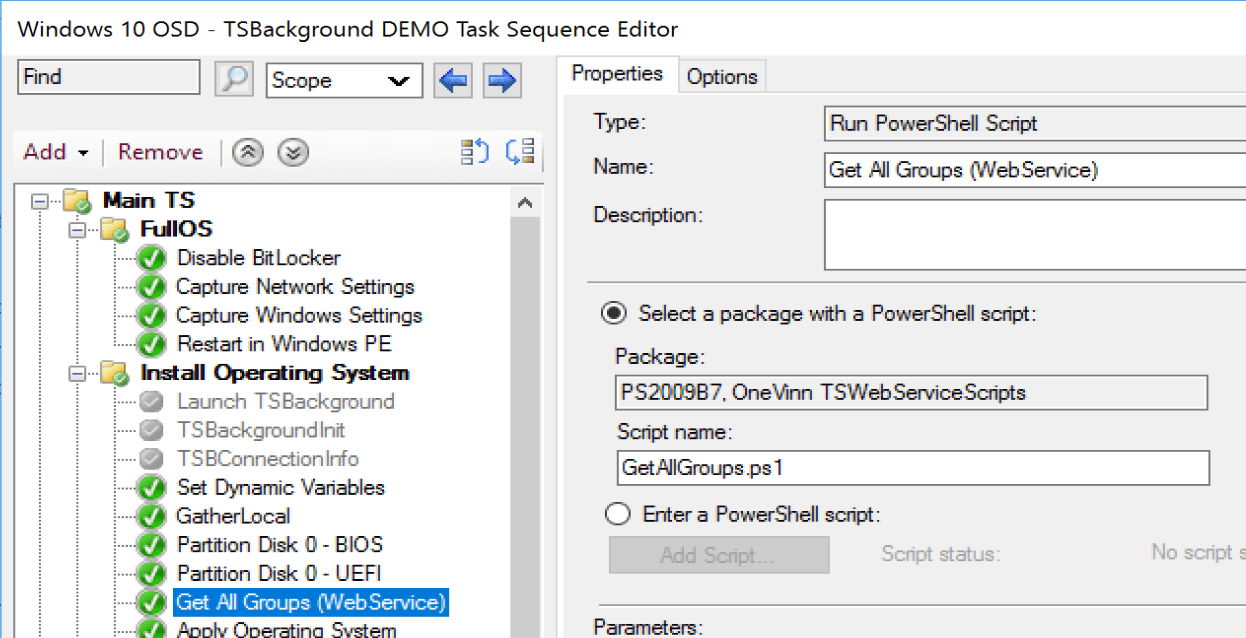Image resolution: width=1246 pixels, height=638 pixels.
Task: Click the blue right arrow find-next icon
Action: point(502,80)
